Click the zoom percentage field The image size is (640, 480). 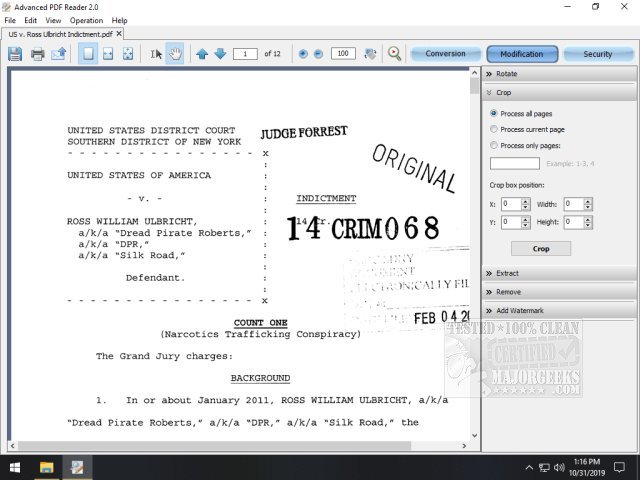point(343,53)
